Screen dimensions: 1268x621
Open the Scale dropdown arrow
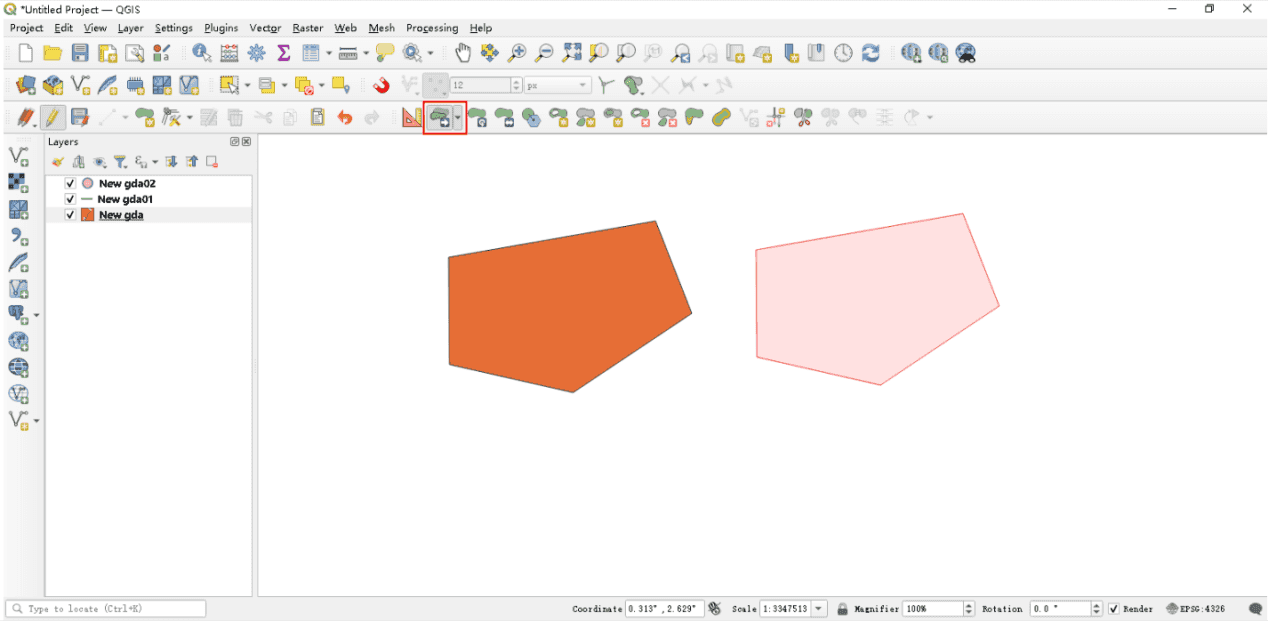(x=819, y=609)
